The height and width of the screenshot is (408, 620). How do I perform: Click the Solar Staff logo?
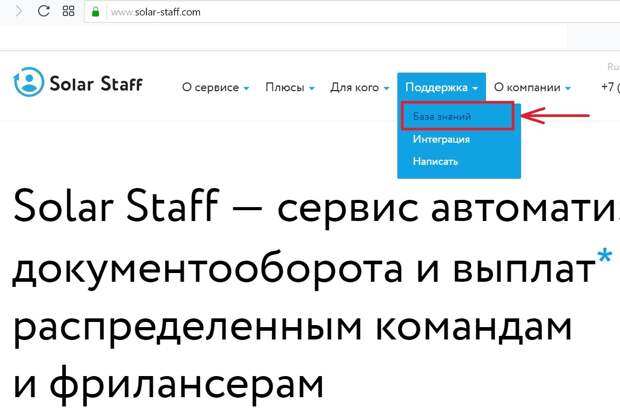(x=78, y=82)
